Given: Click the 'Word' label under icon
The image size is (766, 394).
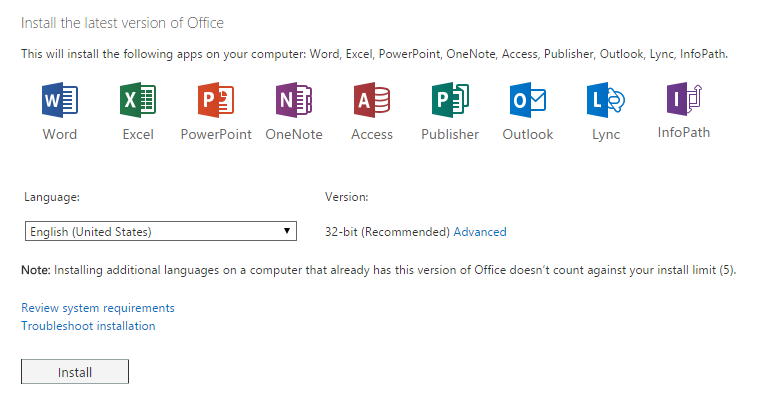Looking at the screenshot, I should pos(60,134).
